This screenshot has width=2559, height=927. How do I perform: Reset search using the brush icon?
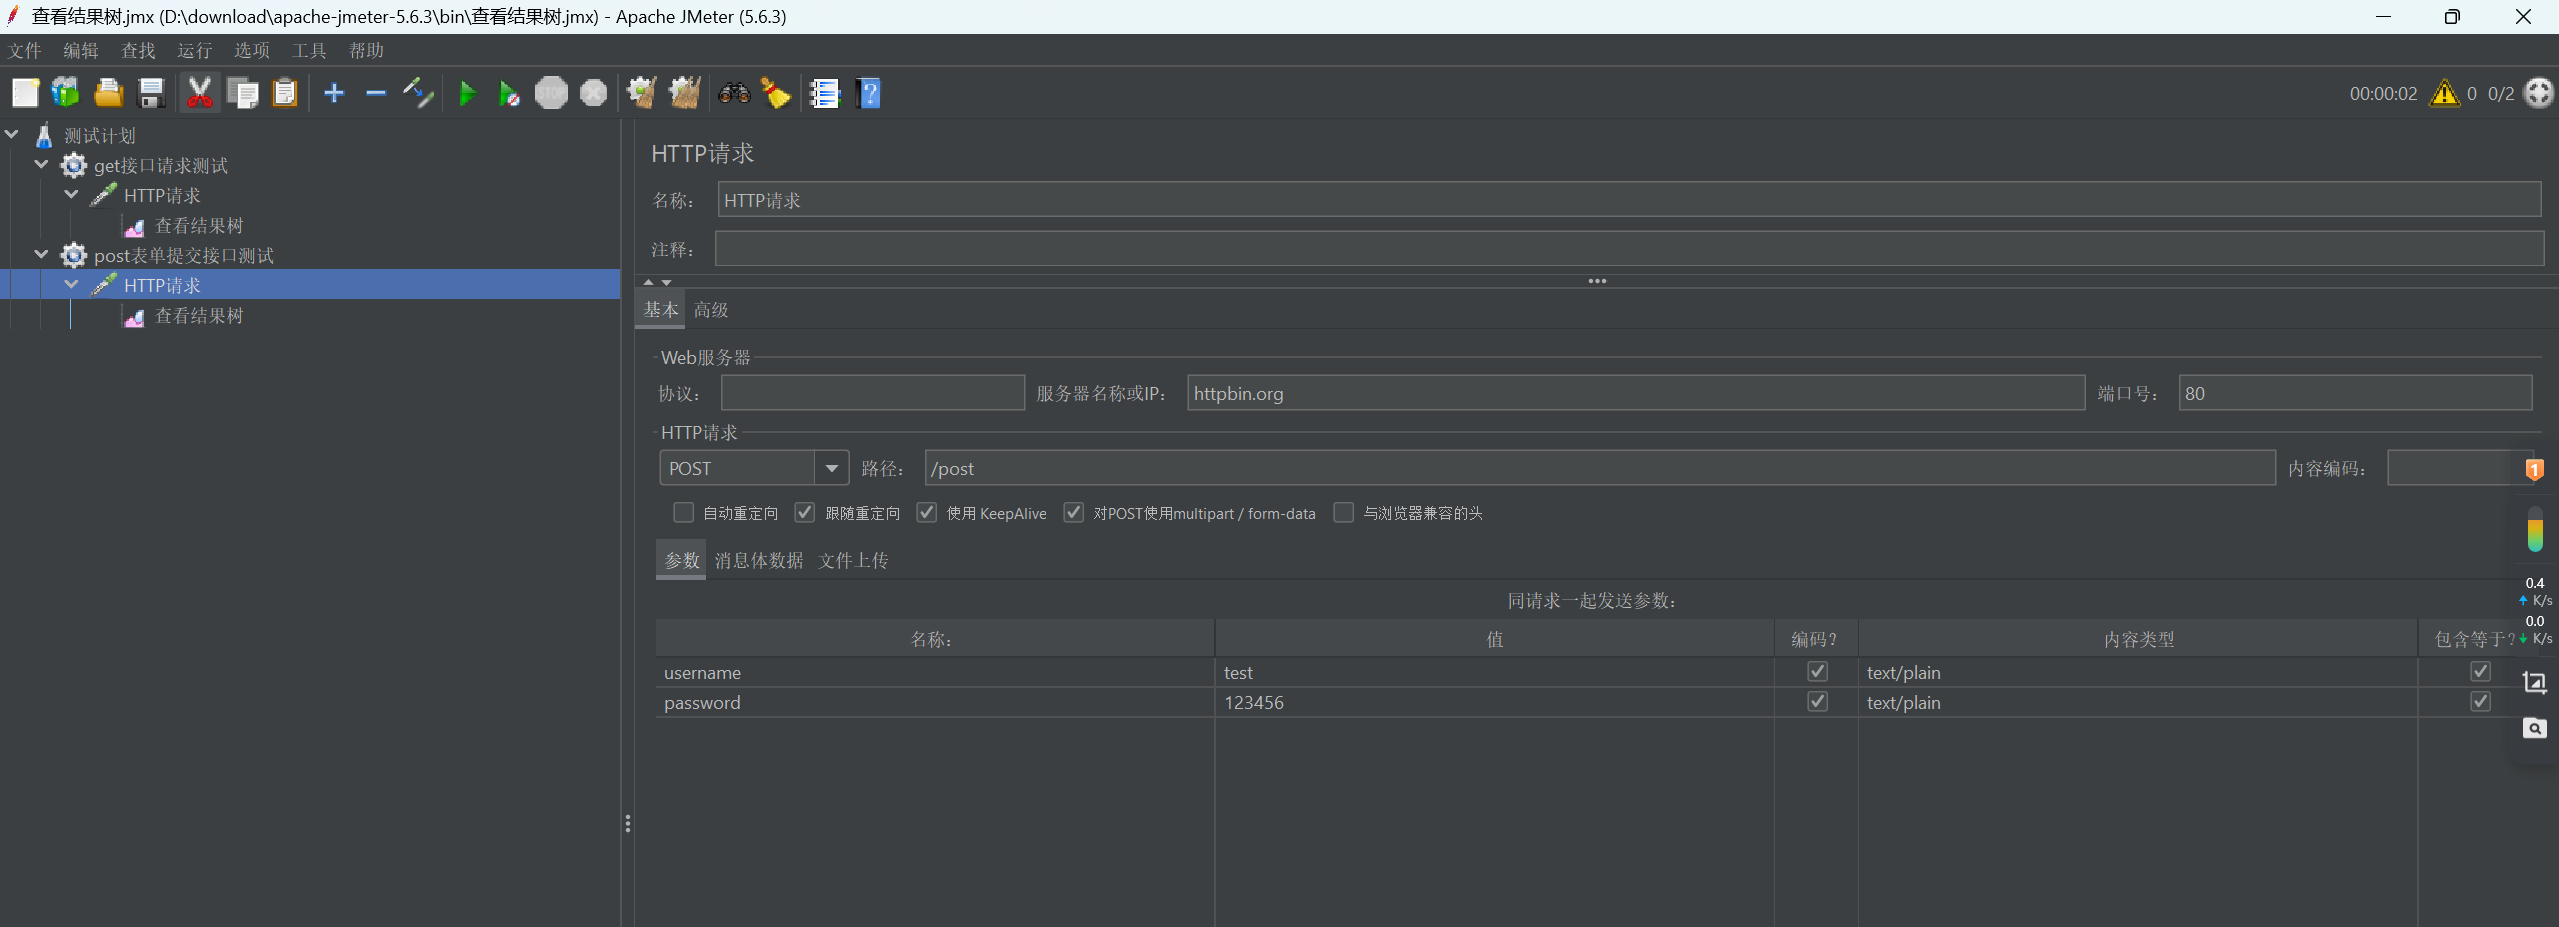point(776,93)
